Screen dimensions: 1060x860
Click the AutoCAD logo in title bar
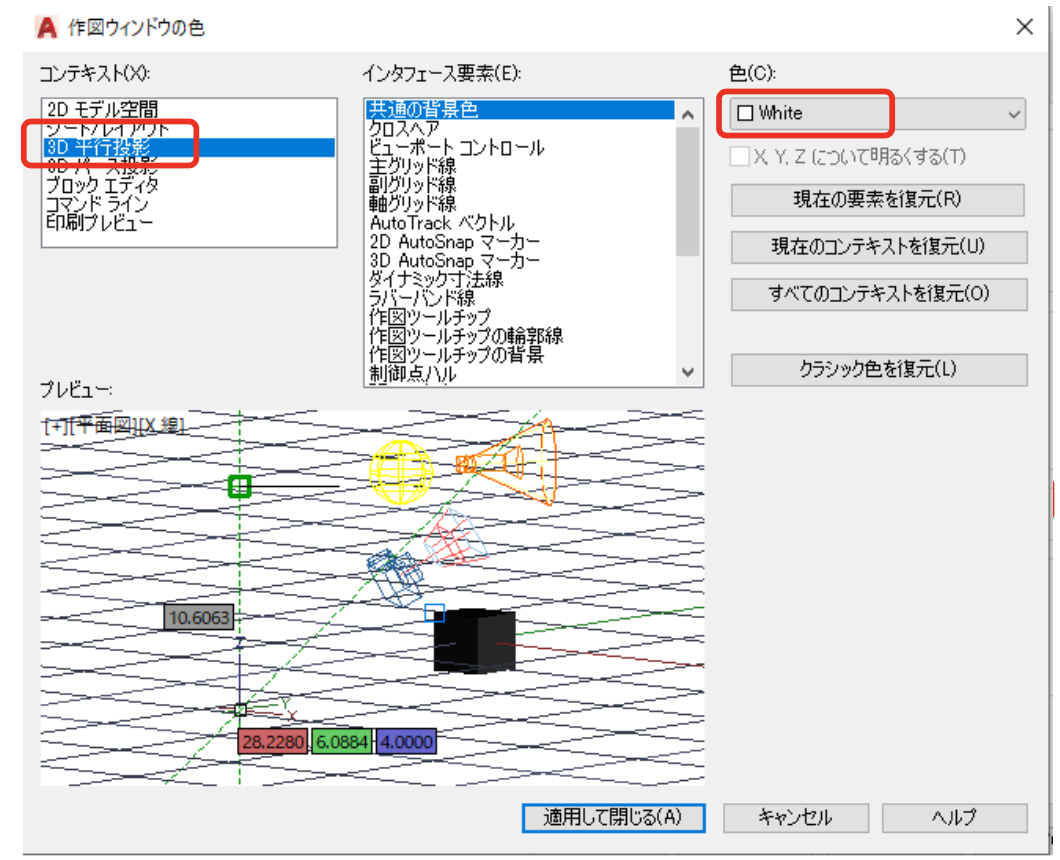pyautogui.click(x=47, y=28)
